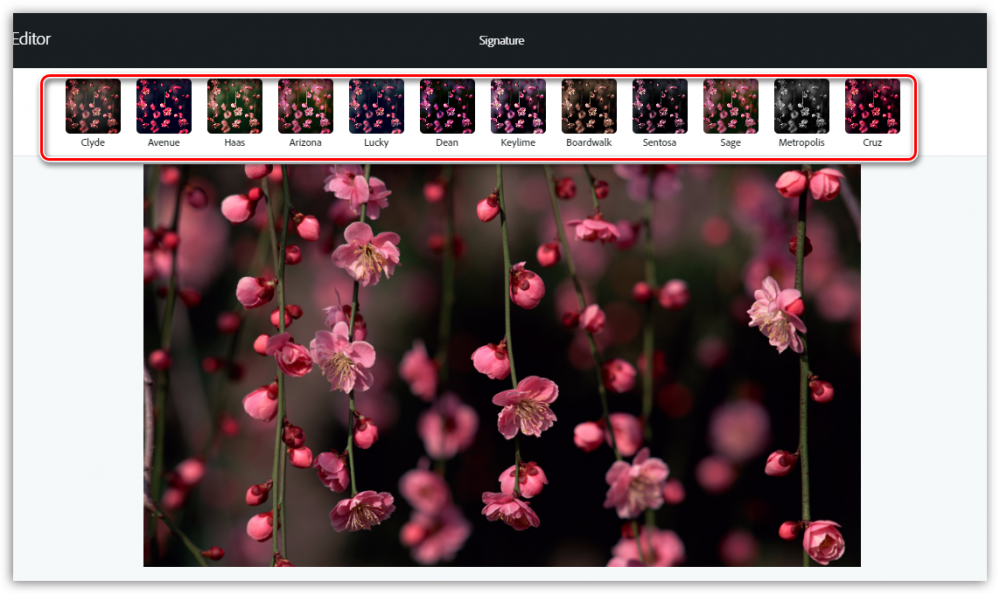Screen dimensions: 1000x594
Task: Click the "Boardwalk" filter name label
Action: coord(589,143)
